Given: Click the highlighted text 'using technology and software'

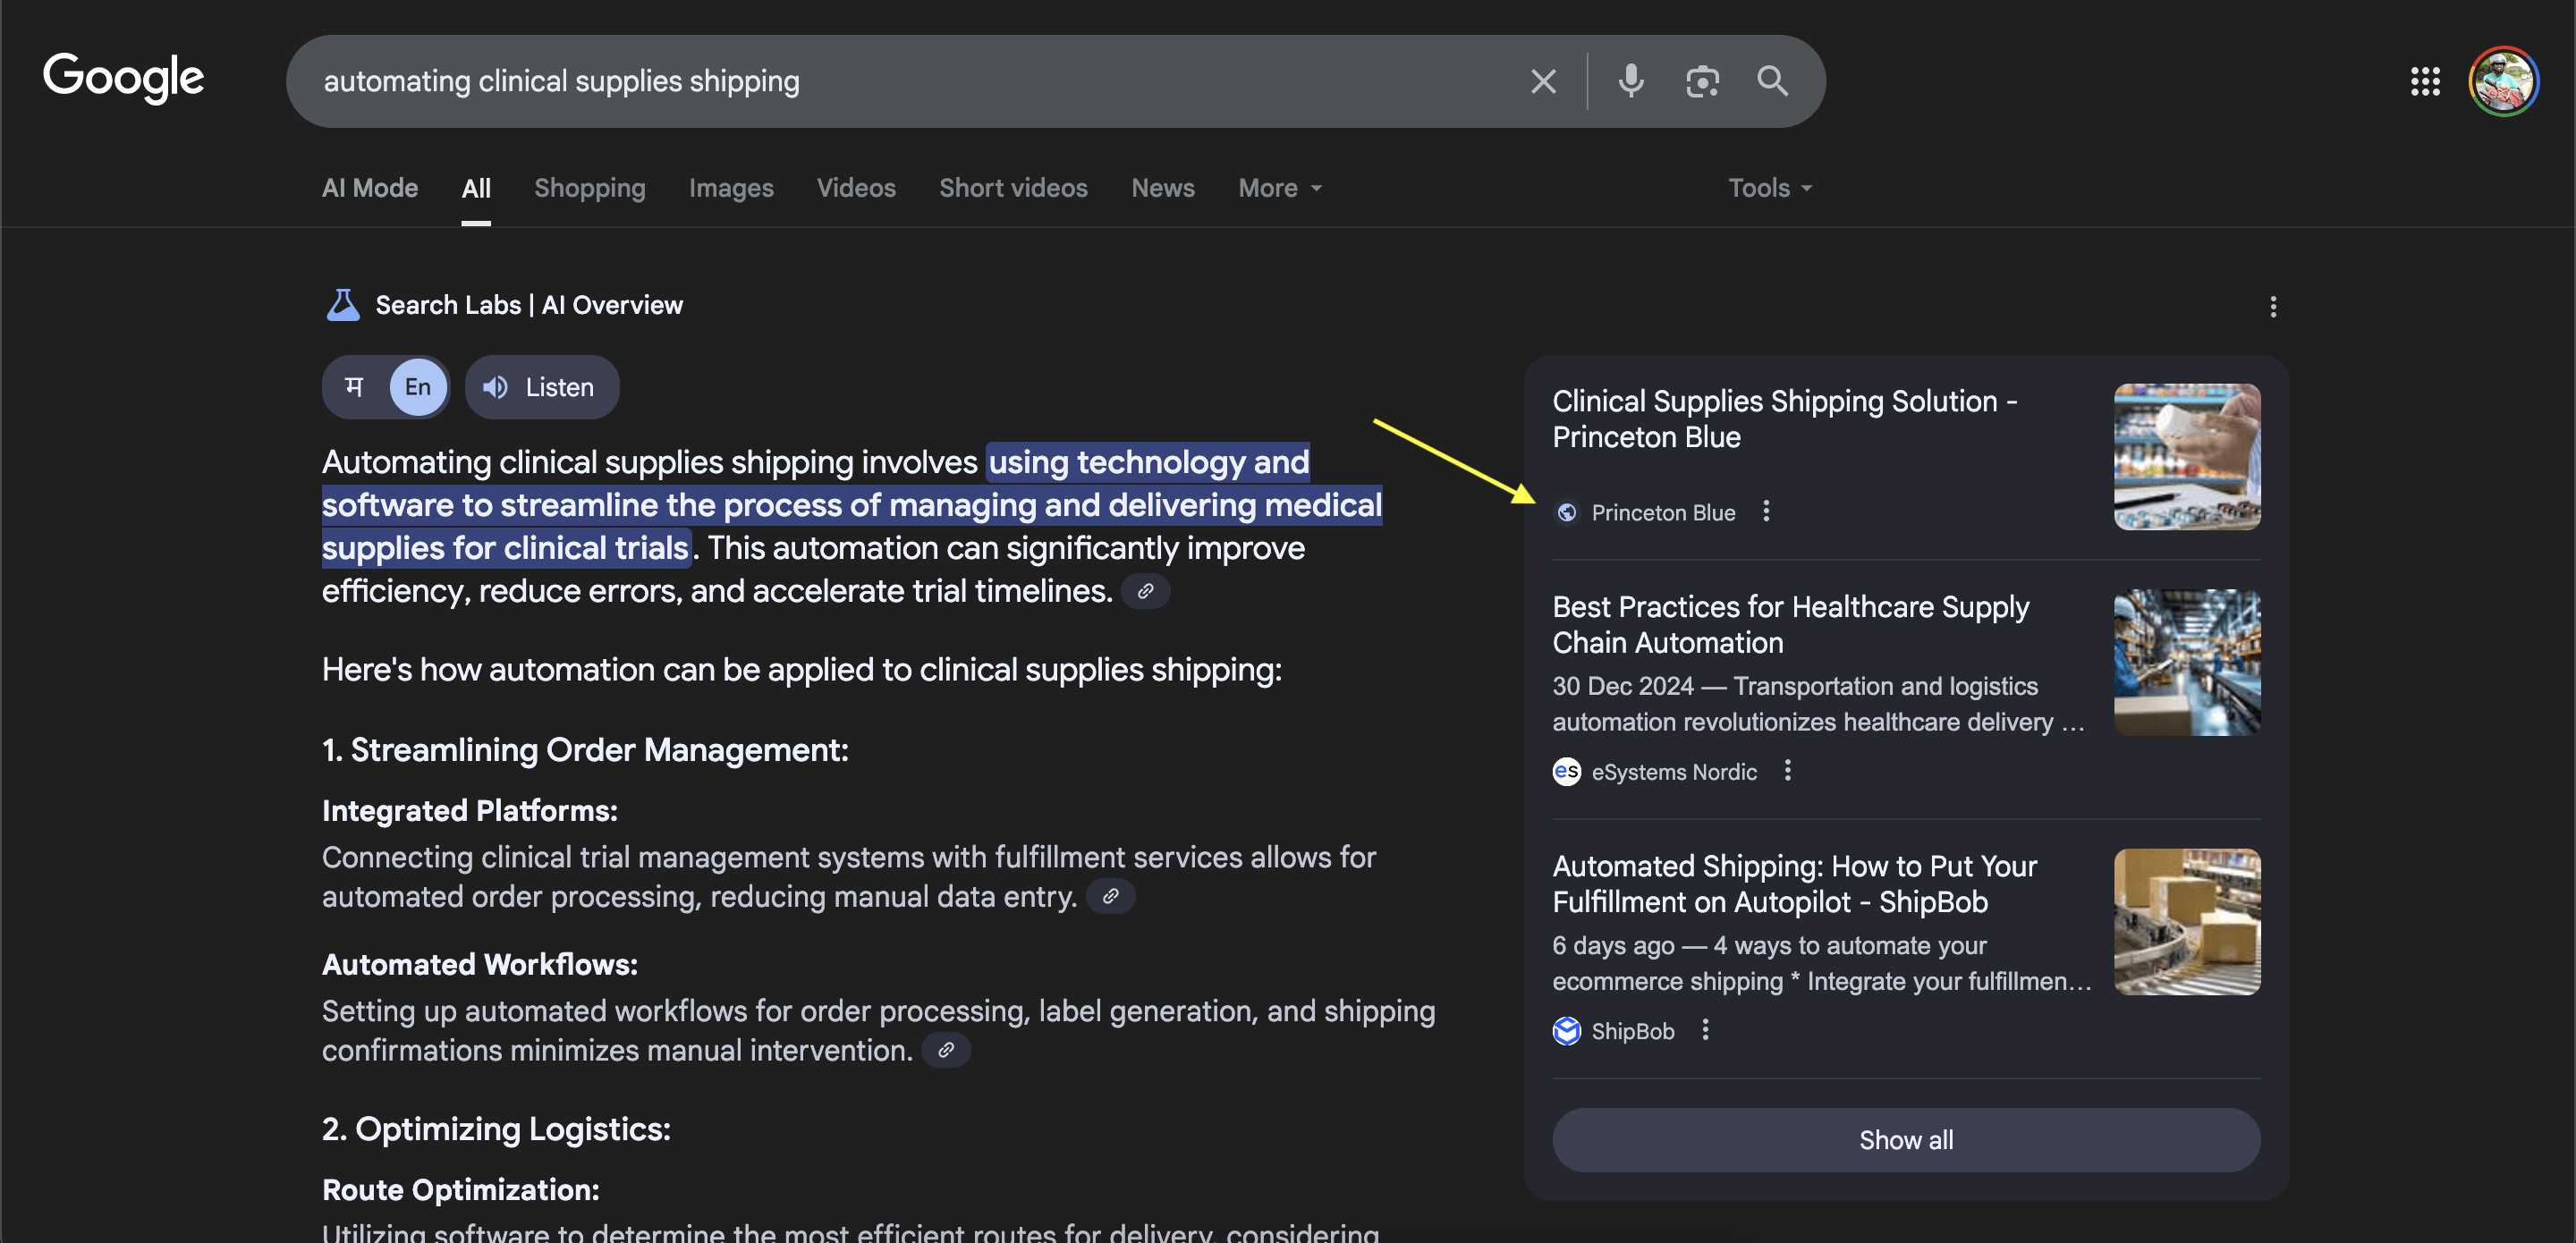Looking at the screenshot, I should (853, 483).
